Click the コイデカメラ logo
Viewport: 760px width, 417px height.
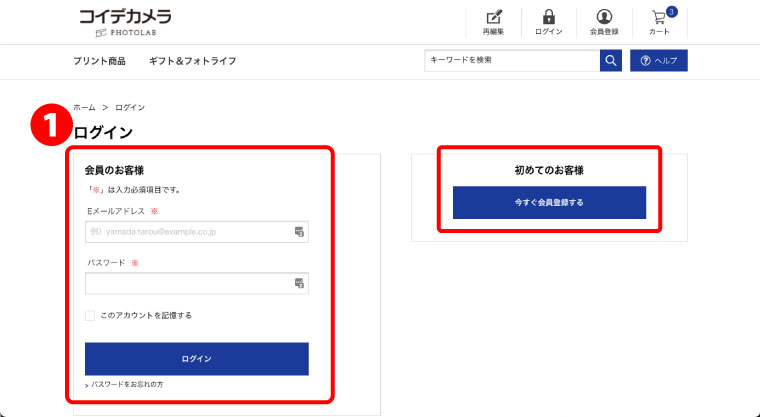[x=125, y=21]
